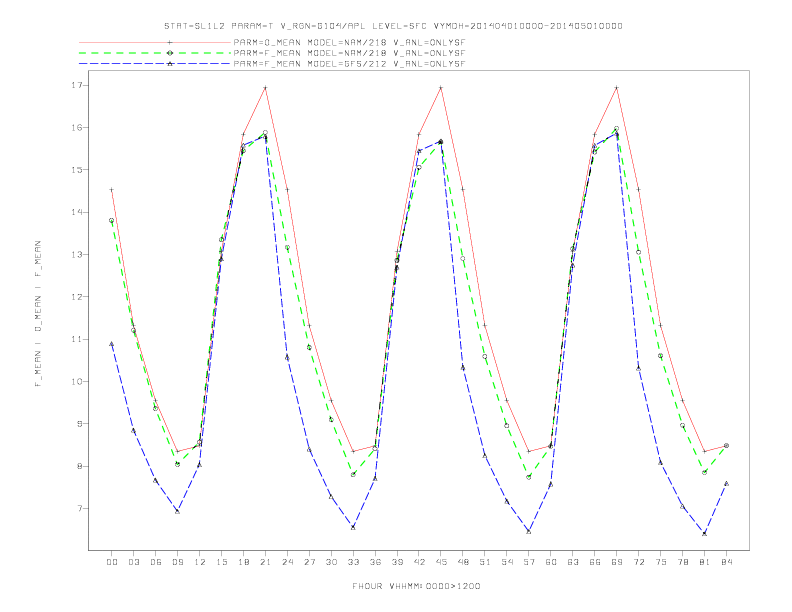Click the y-axis tick label 17
This screenshot has height=612, width=792.
tap(77, 85)
